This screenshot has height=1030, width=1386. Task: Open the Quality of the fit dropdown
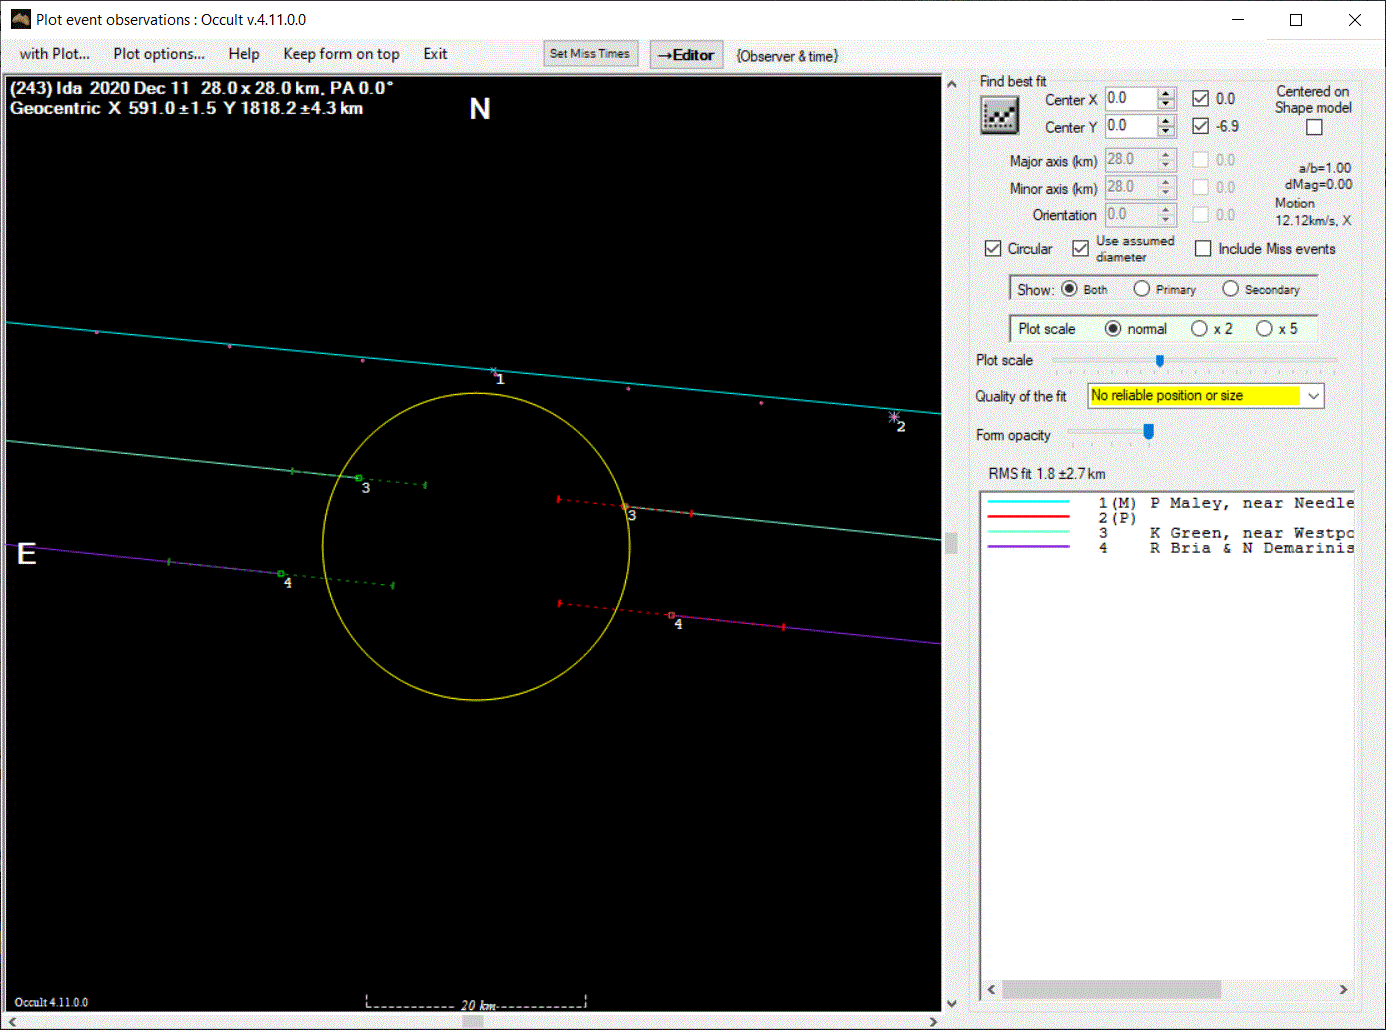point(1313,396)
